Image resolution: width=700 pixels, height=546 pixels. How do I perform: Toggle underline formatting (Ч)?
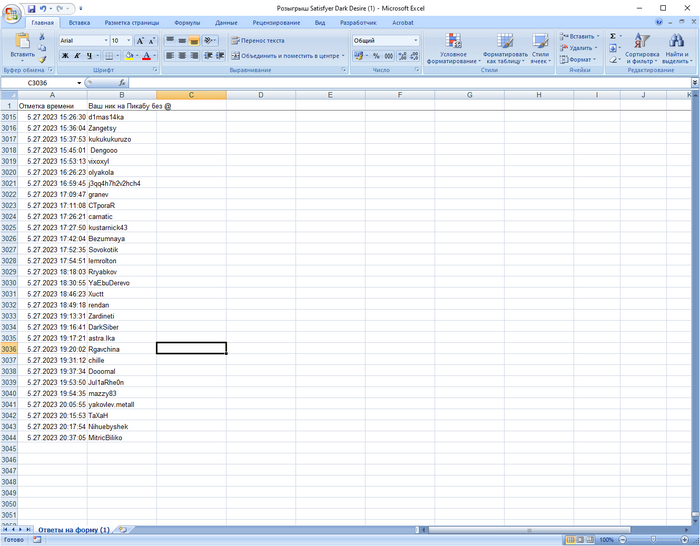click(89, 56)
